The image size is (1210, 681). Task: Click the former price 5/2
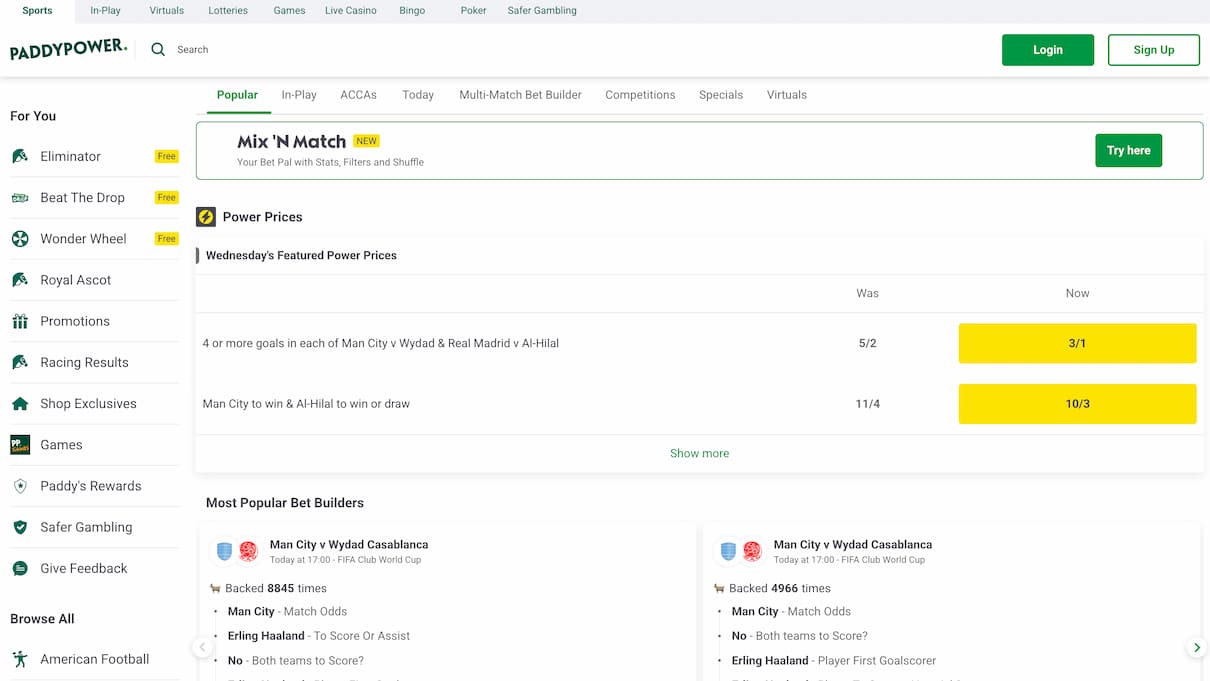[867, 343]
